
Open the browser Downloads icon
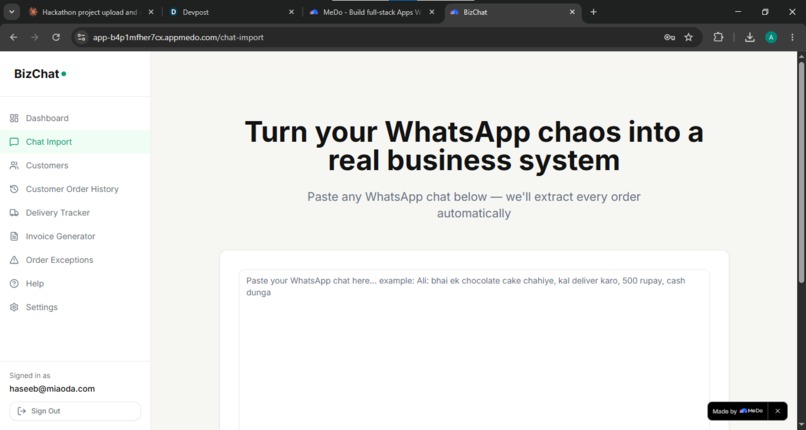pyautogui.click(x=749, y=37)
